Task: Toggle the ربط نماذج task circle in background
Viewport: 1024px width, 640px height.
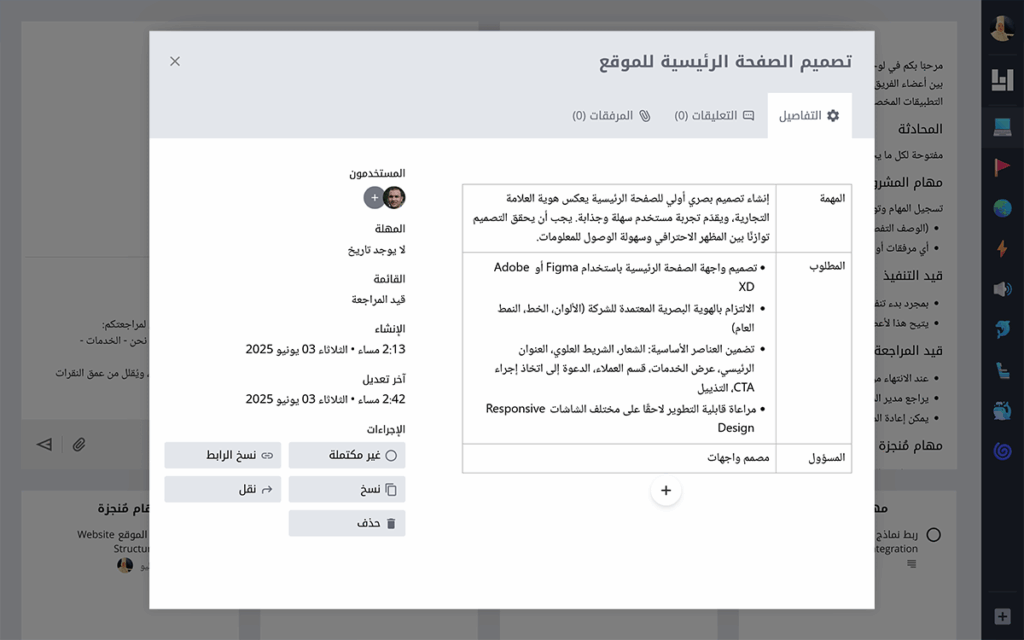Action: pyautogui.click(x=934, y=536)
